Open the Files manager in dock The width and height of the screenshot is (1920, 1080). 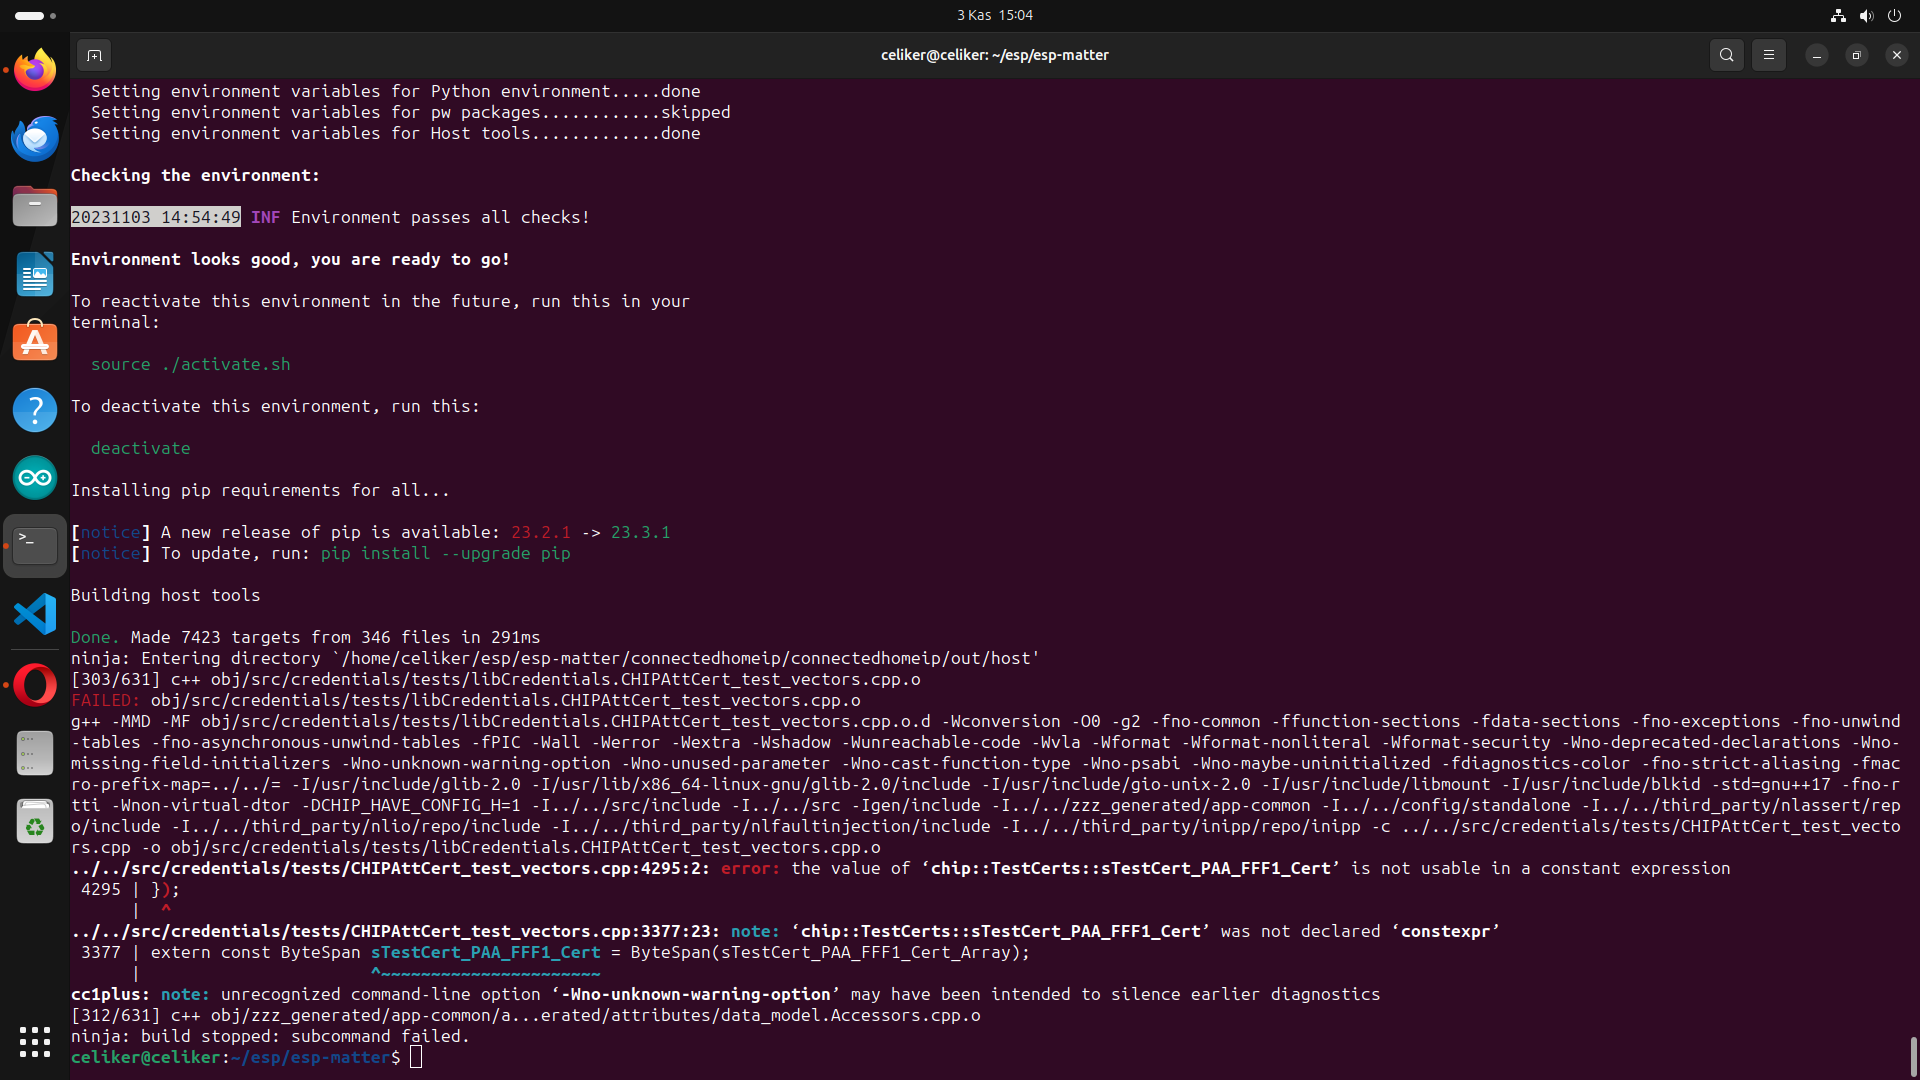[35, 206]
